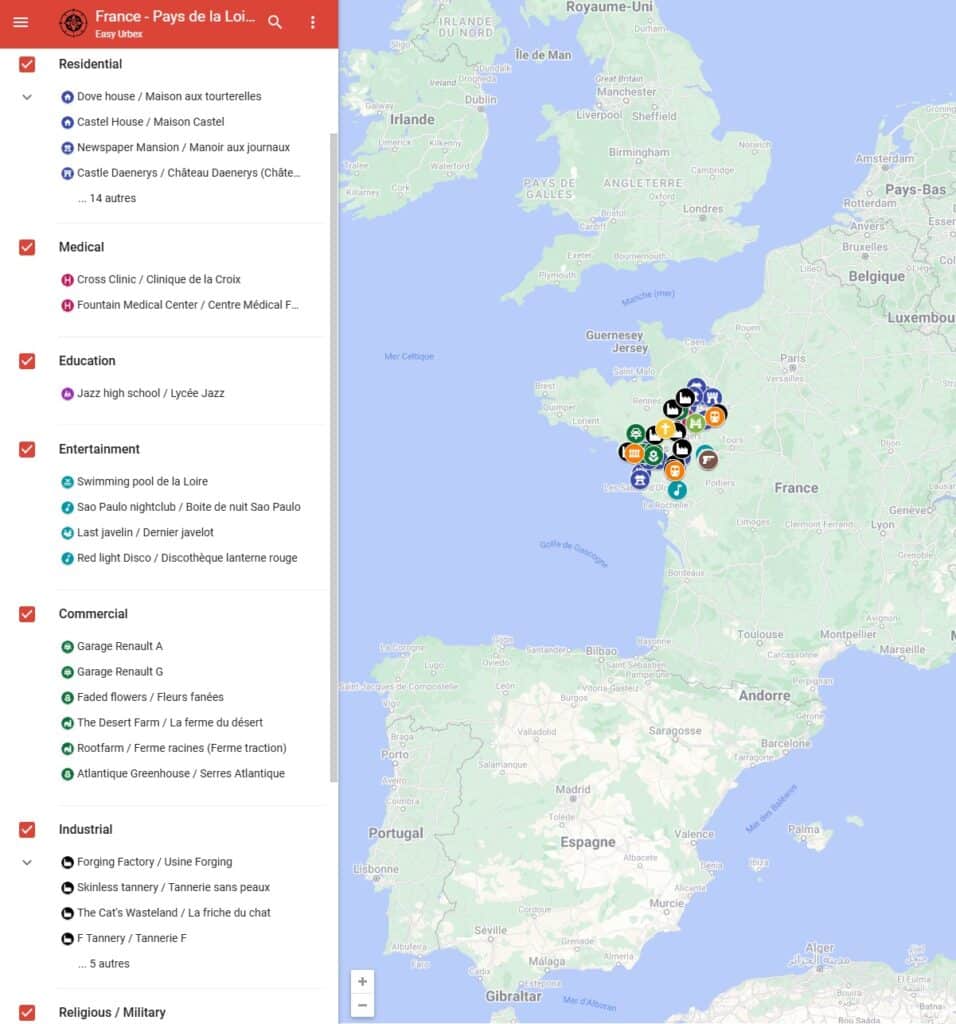
Task: Click the Garage Renault A car icon
Action: coord(67,647)
